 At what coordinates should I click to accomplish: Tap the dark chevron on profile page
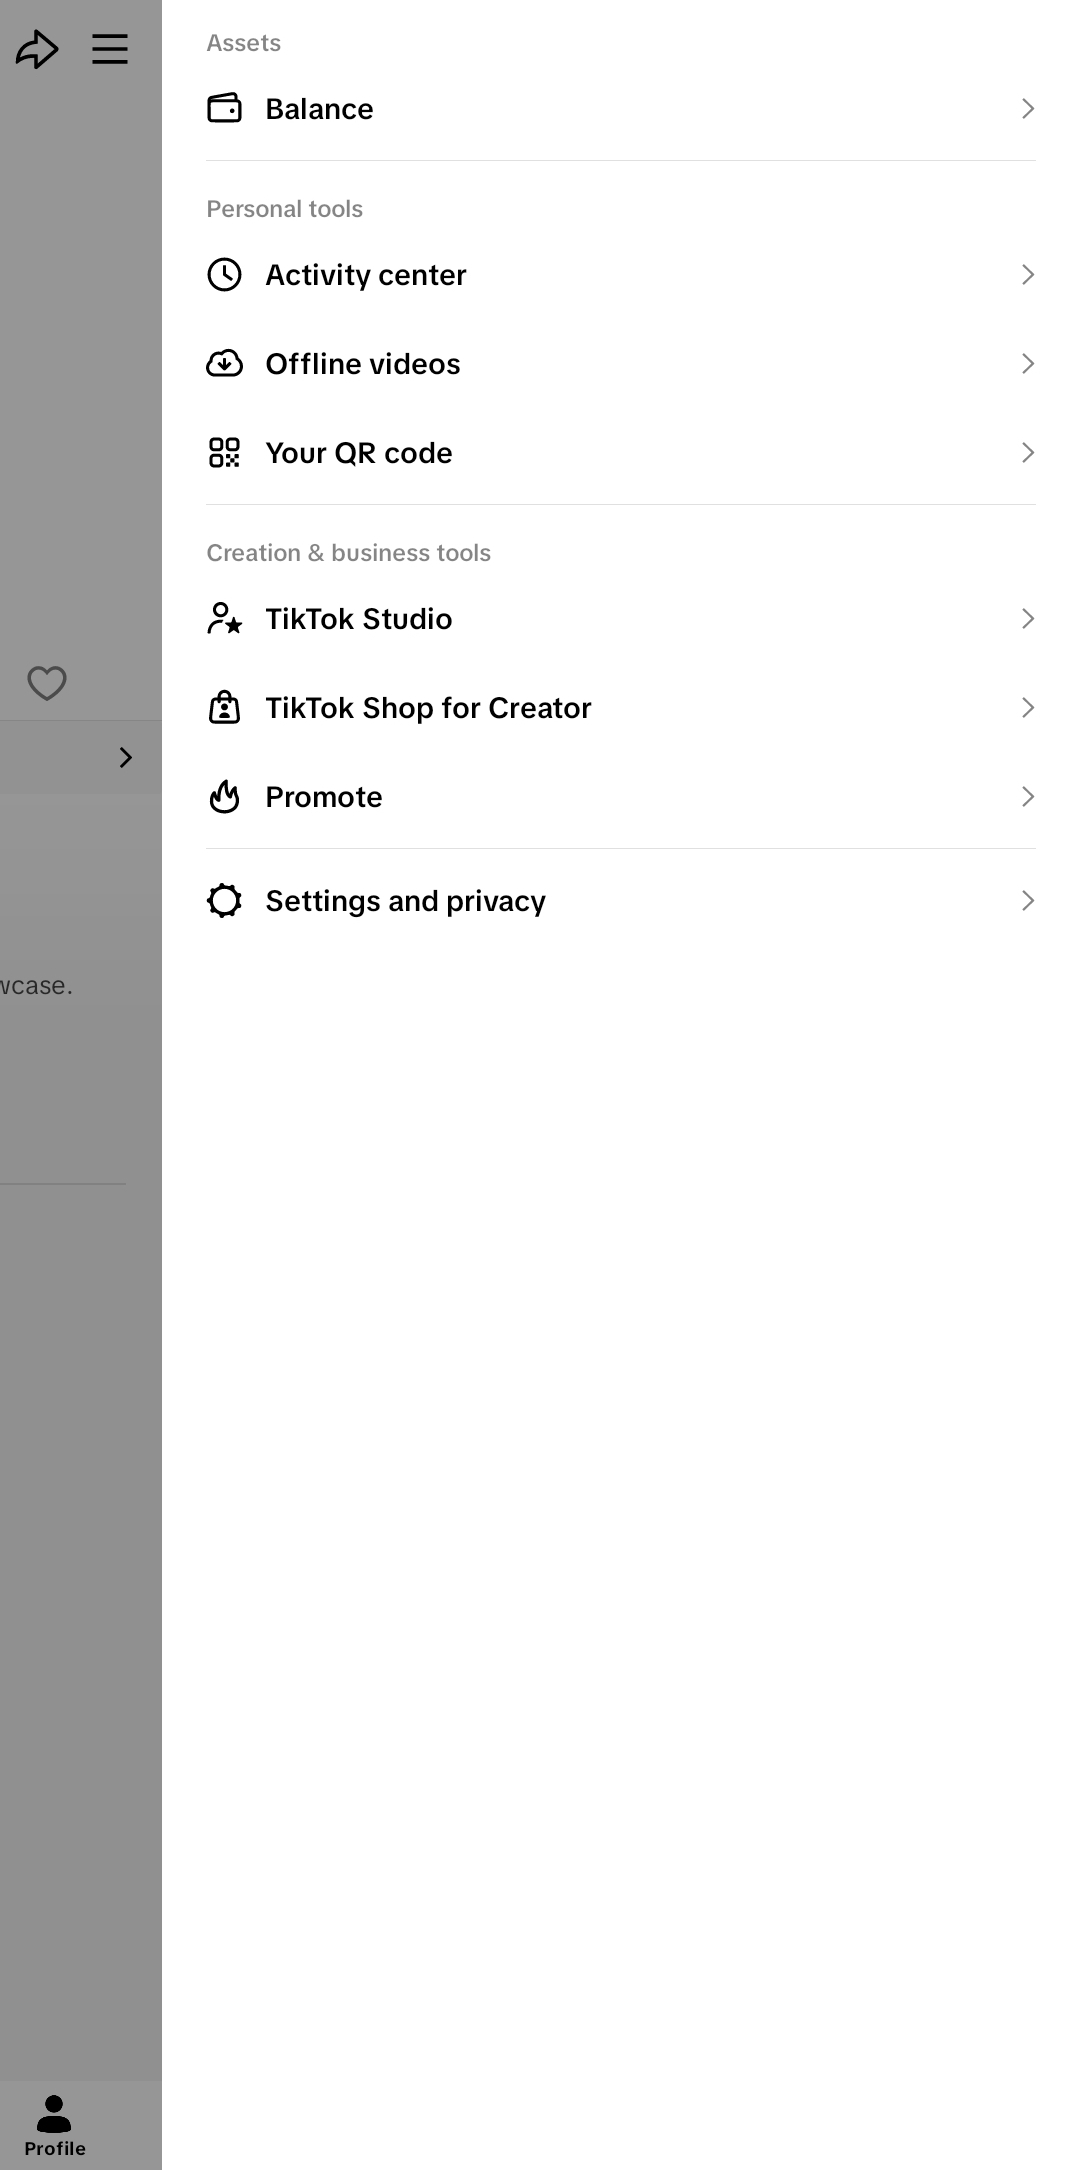(126, 757)
